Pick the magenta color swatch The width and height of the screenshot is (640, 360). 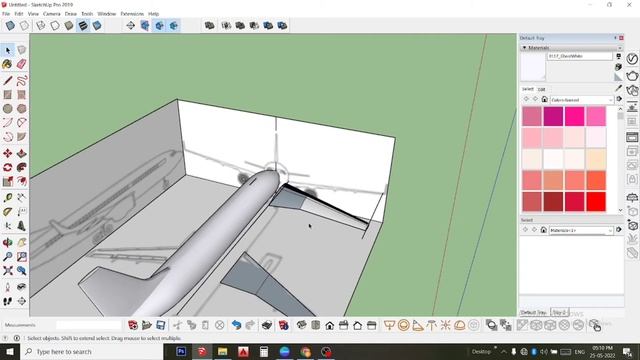tap(553, 116)
